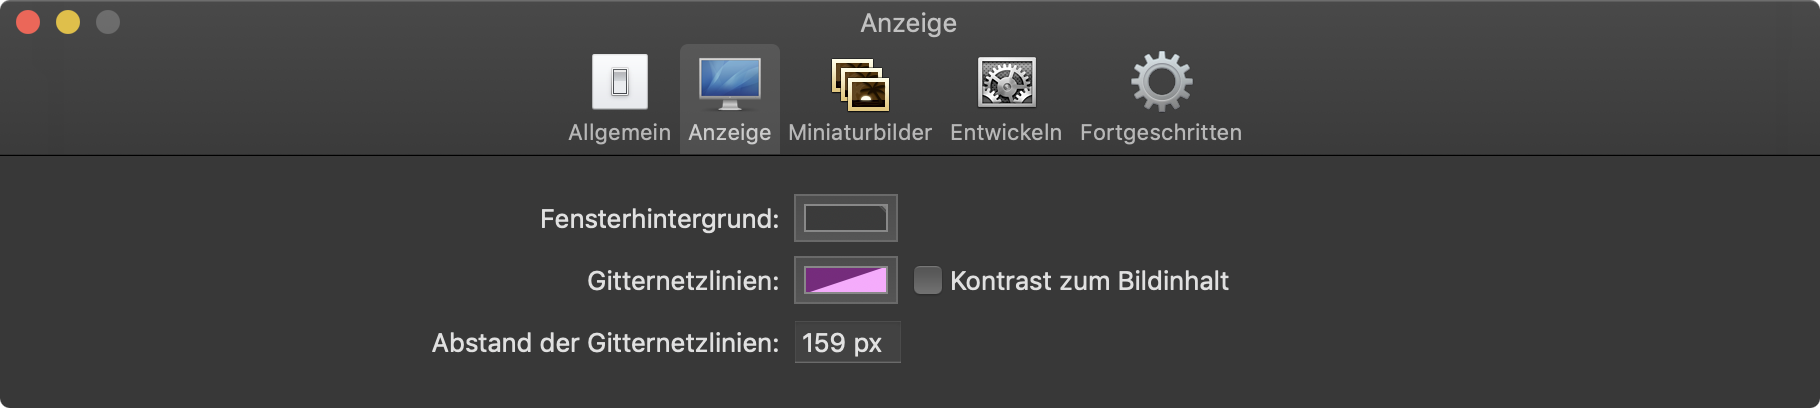The image size is (1820, 408).
Task: Select the Entwickeln tab label
Action: [1006, 133]
